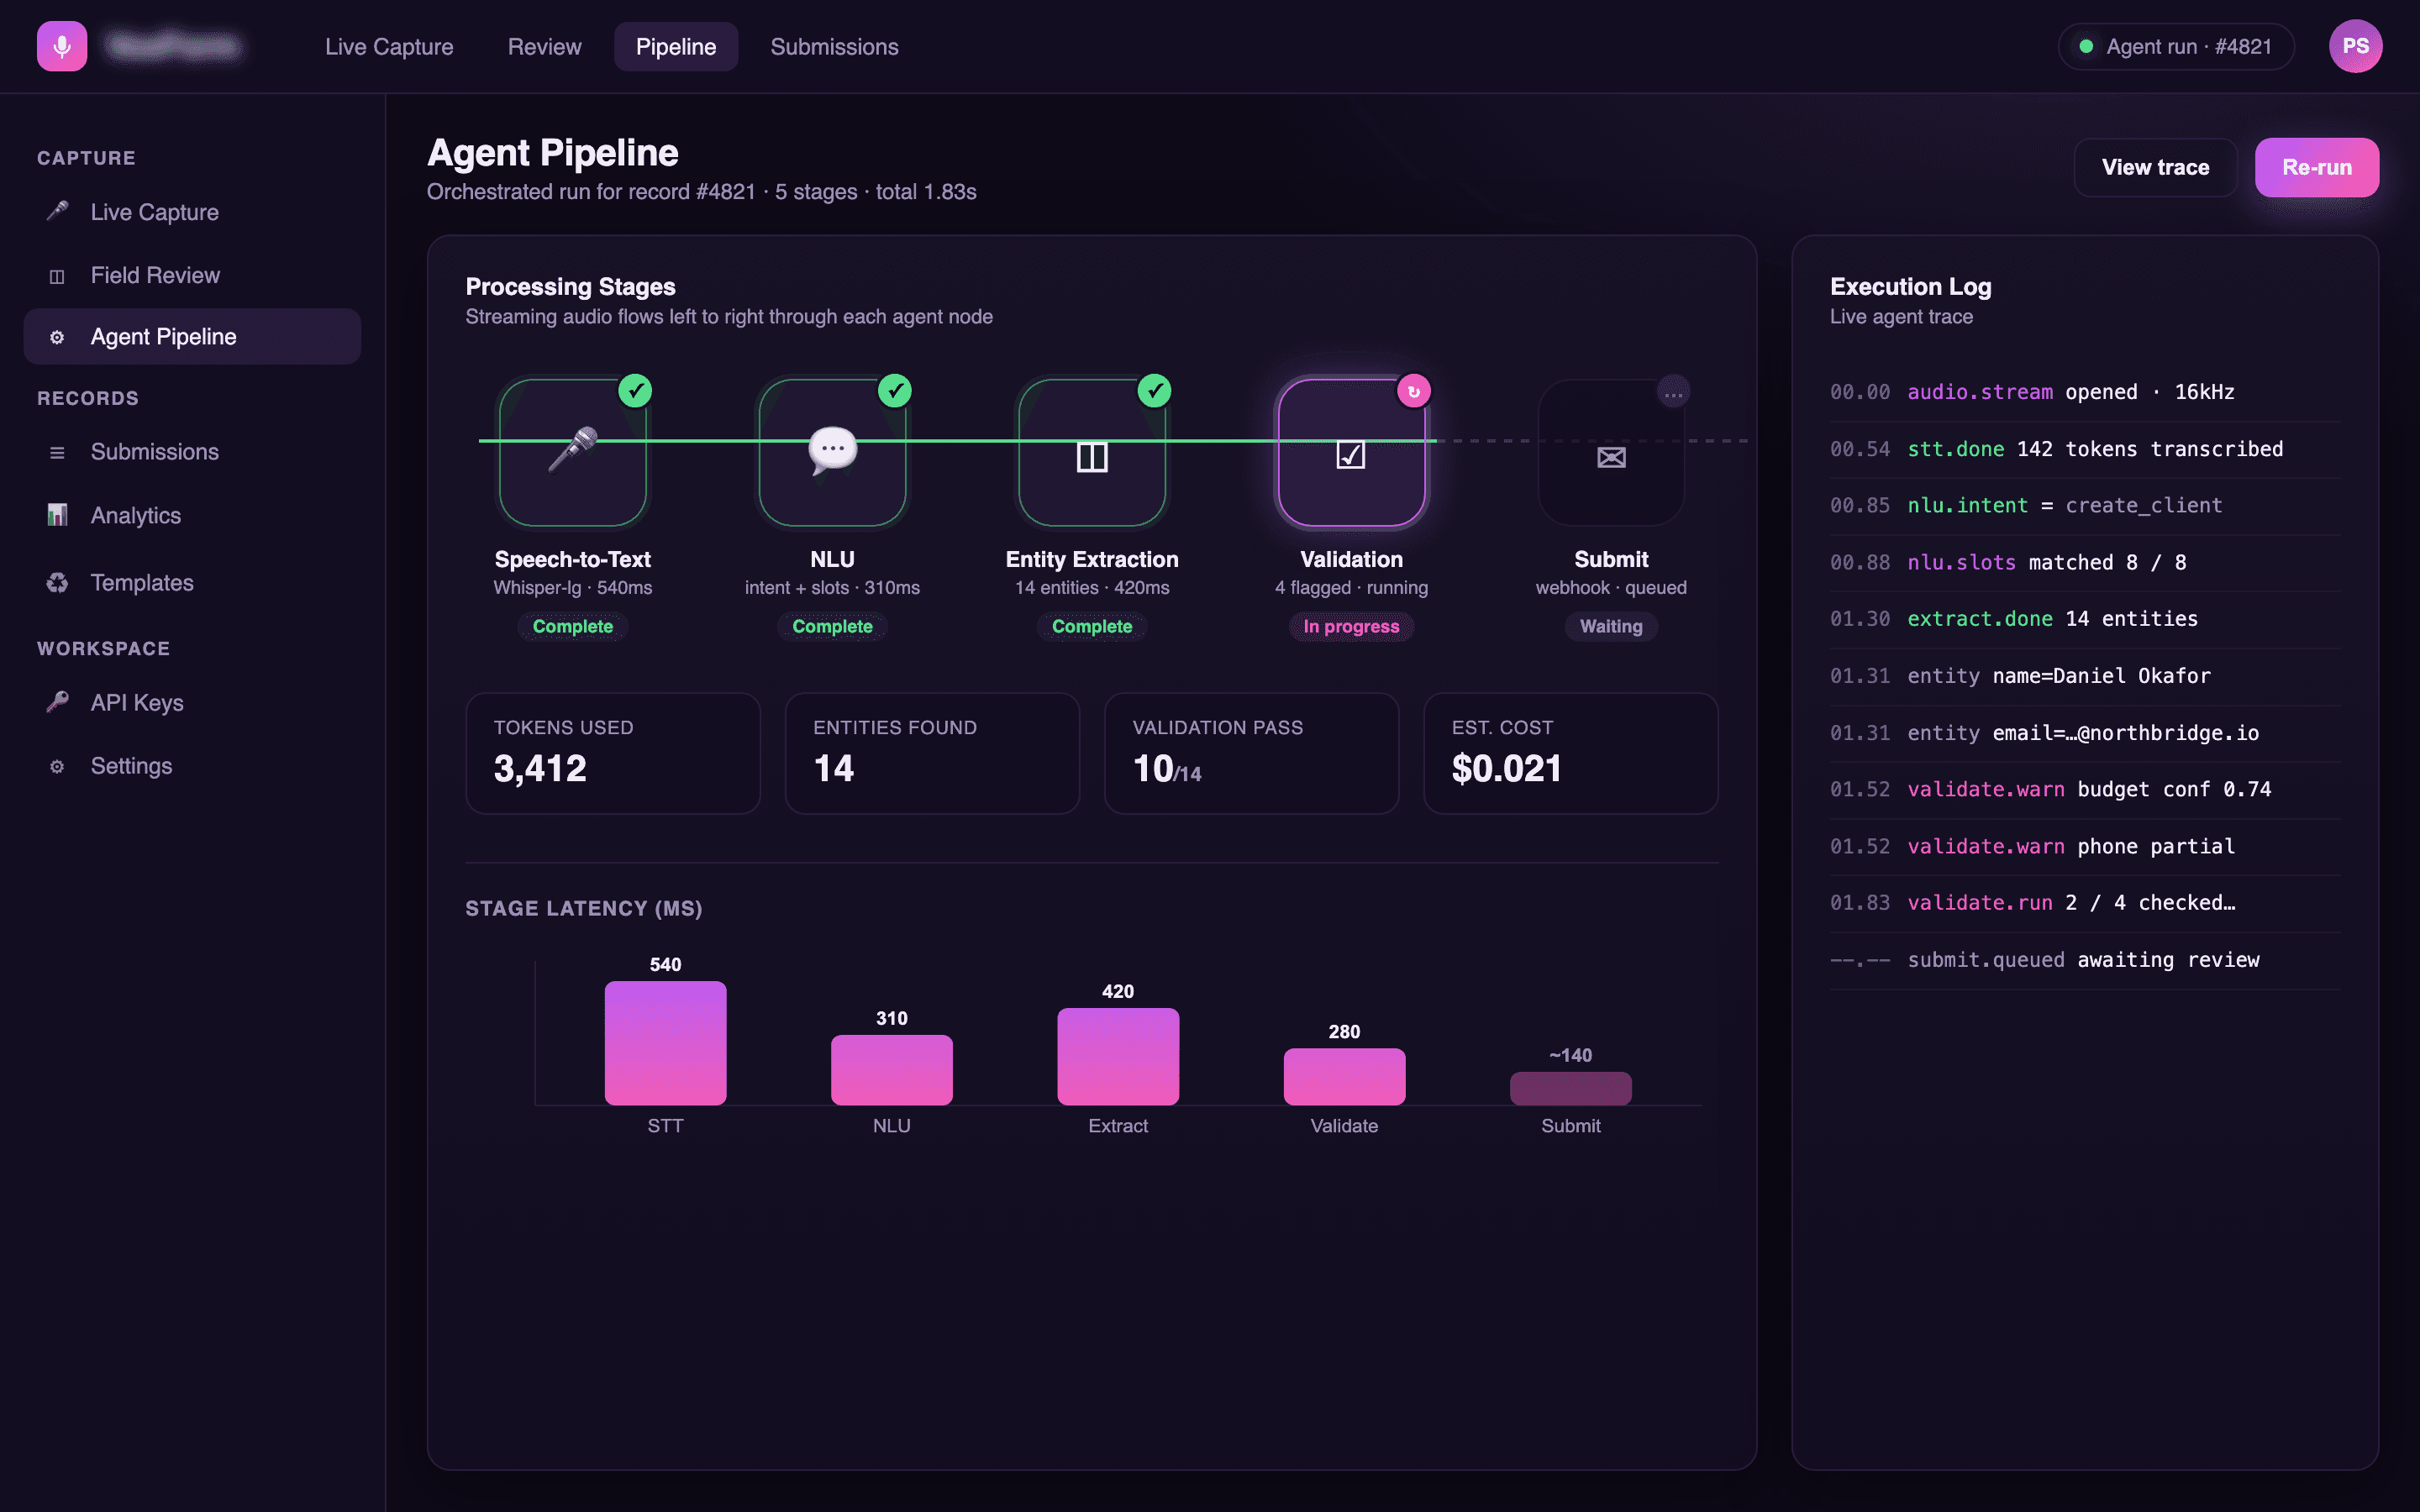Screen dimensions: 2420x1512
Task: Click the Validation in-progress spinner badge
Action: (x=1414, y=392)
